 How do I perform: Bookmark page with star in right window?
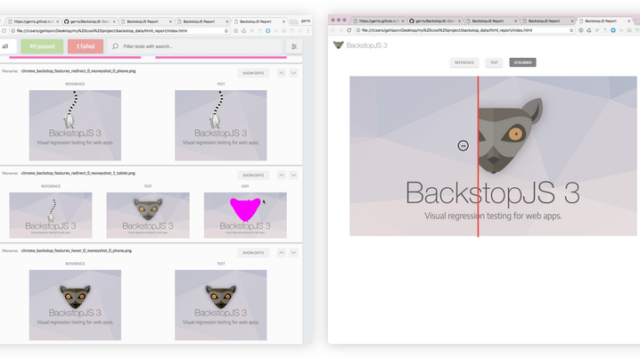click(x=571, y=30)
